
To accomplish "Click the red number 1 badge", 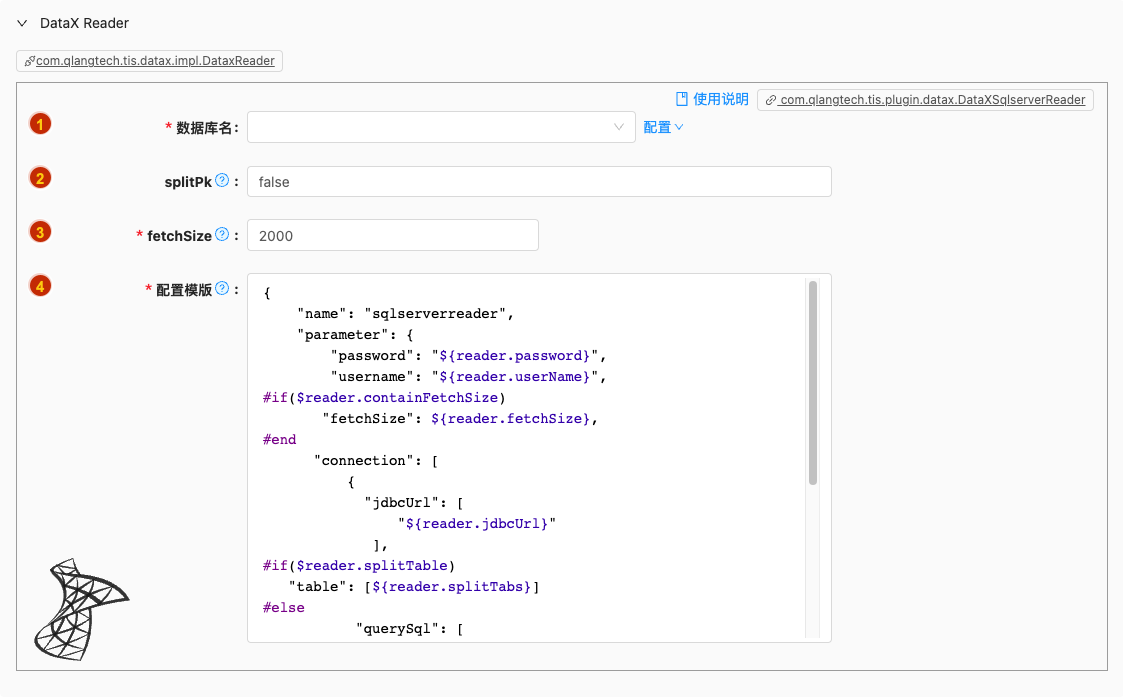I will coord(40,124).
